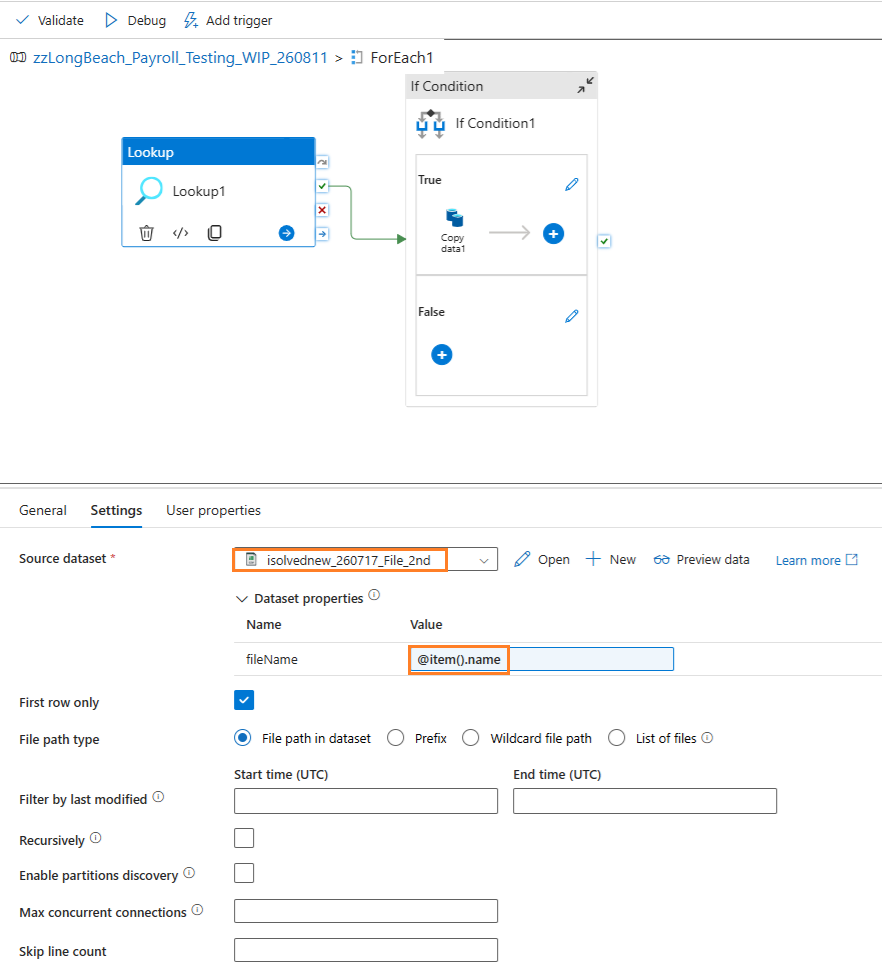Click the End time (UTC) field
This screenshot has width=882, height=972.
[645, 801]
